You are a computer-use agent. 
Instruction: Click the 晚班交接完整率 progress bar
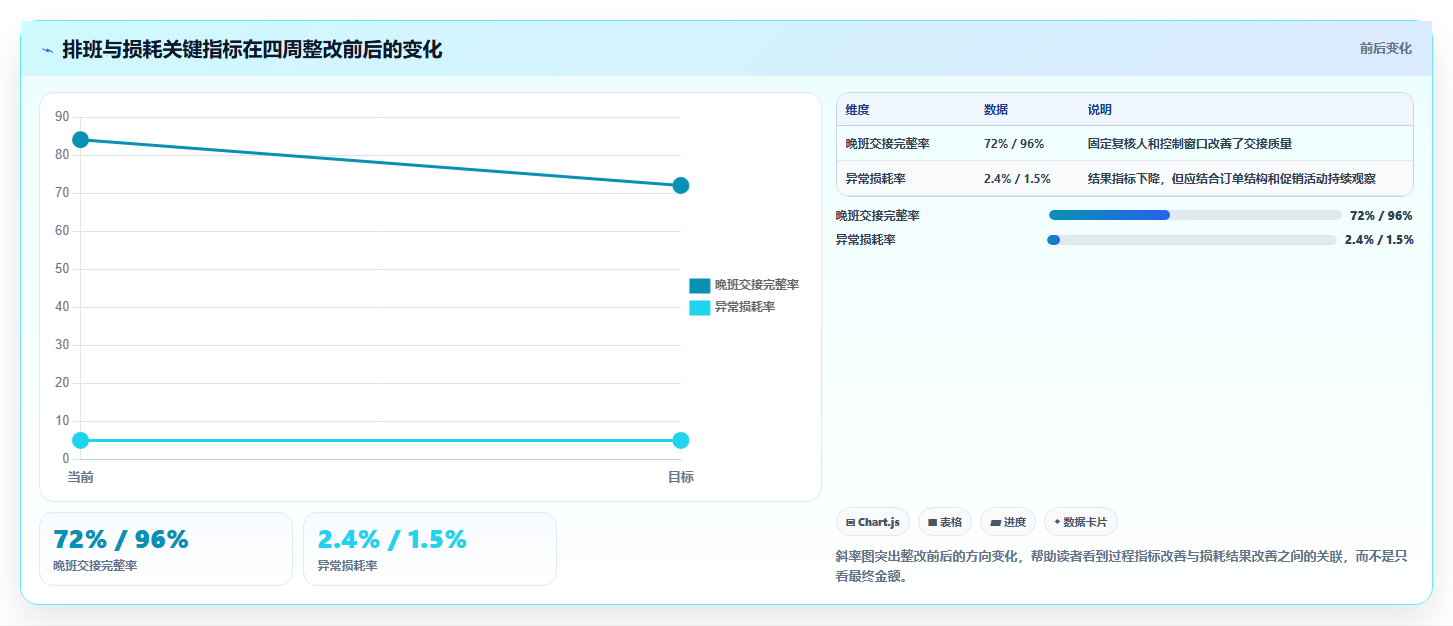1195,215
